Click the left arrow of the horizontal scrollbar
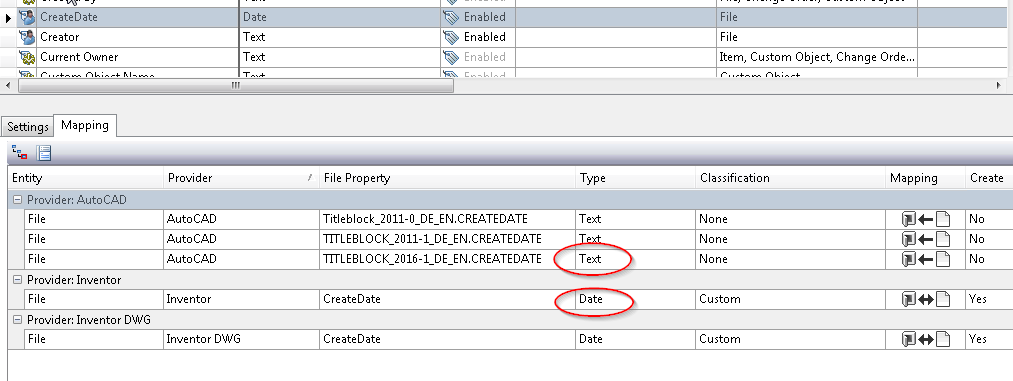 tap(9, 86)
